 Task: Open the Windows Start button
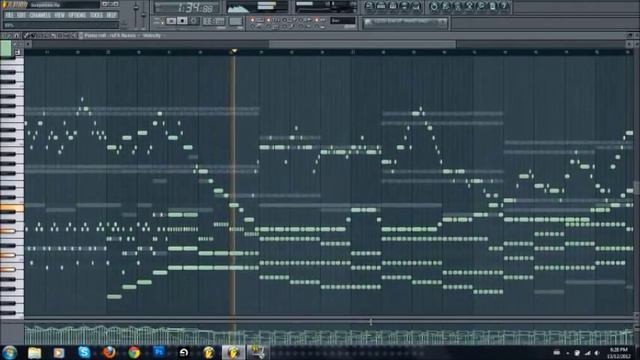(x=9, y=352)
